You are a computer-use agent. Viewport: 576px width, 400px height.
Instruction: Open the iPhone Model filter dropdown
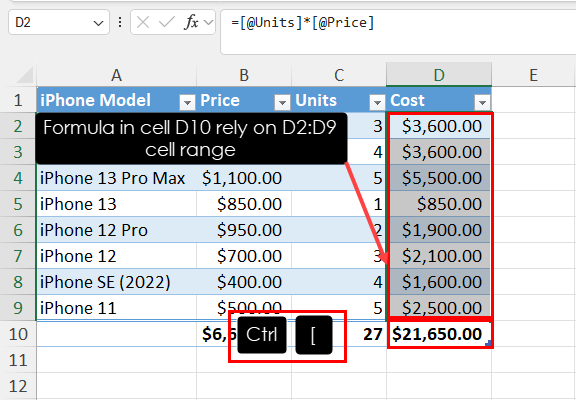point(187,102)
